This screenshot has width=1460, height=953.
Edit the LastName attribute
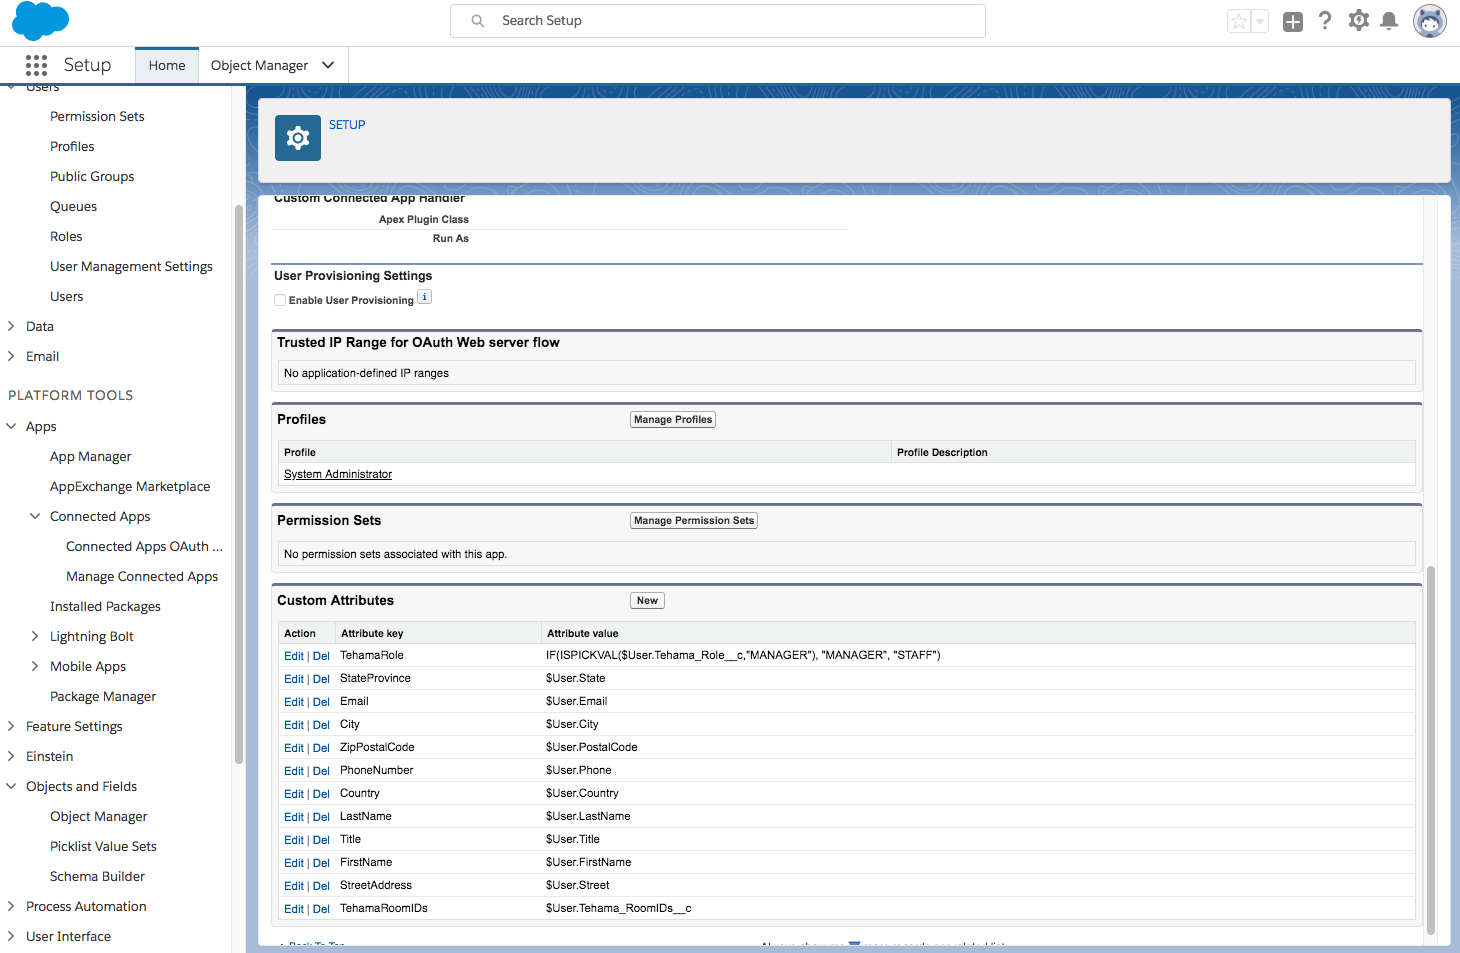tap(293, 817)
